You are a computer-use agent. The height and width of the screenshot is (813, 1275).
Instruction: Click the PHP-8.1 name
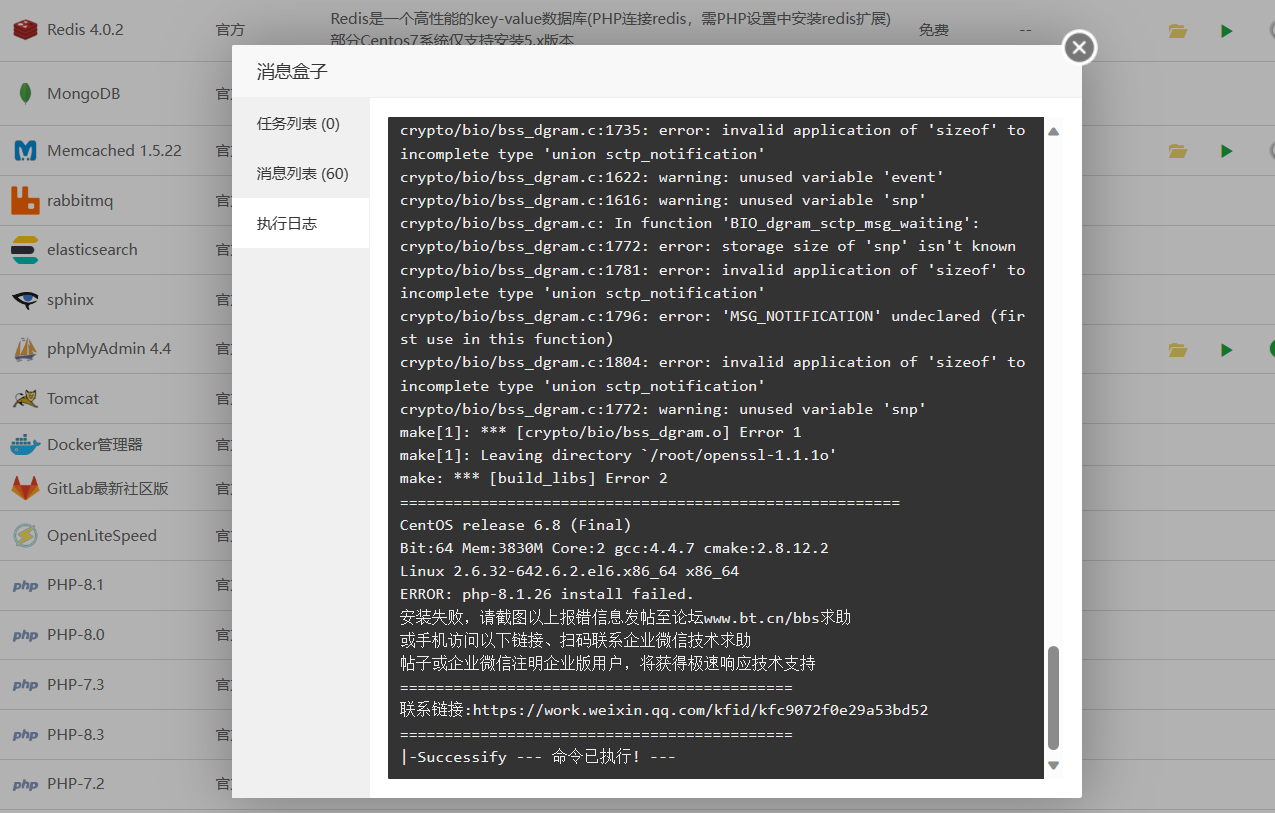(75, 585)
